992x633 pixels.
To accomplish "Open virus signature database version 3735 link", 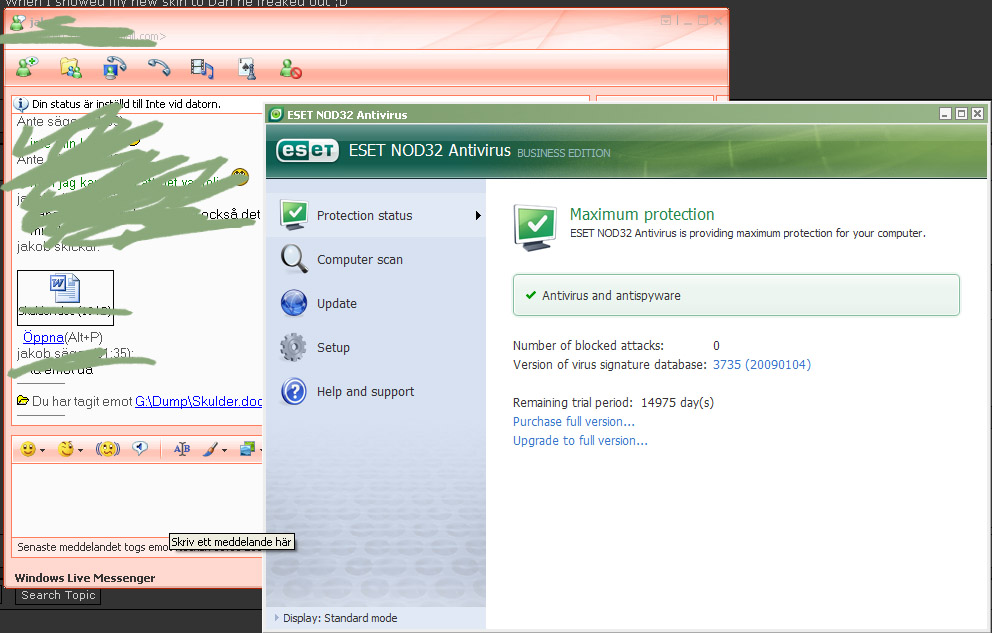I will coord(761,365).
